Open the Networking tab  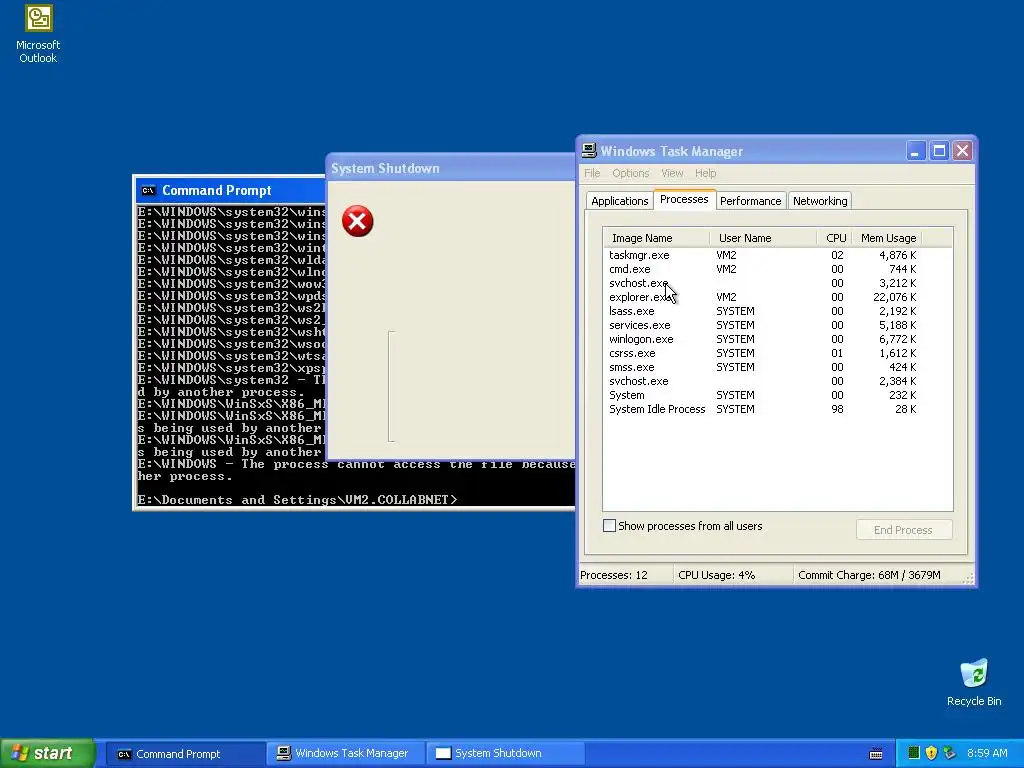(x=820, y=201)
